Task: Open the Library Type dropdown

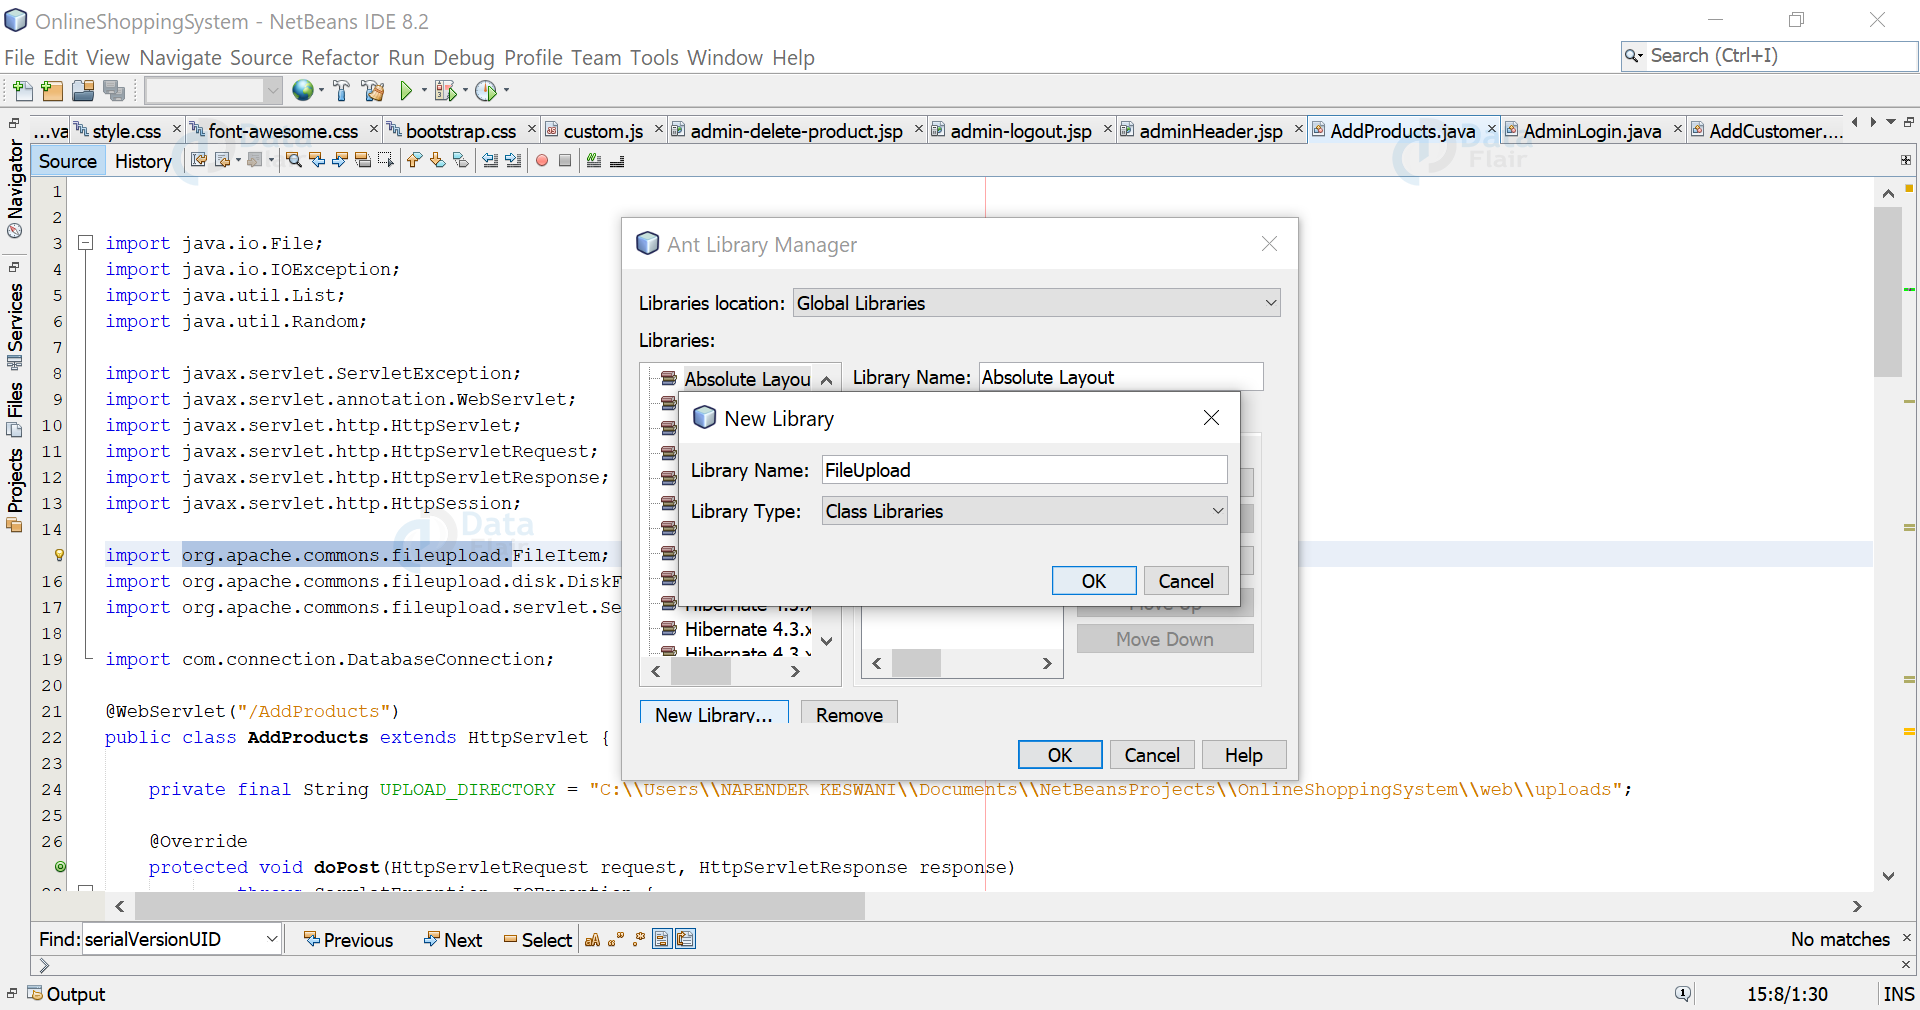Action: click(1217, 511)
